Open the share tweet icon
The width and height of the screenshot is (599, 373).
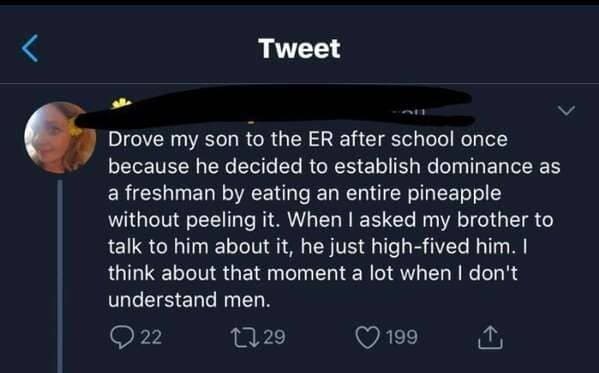(490, 337)
